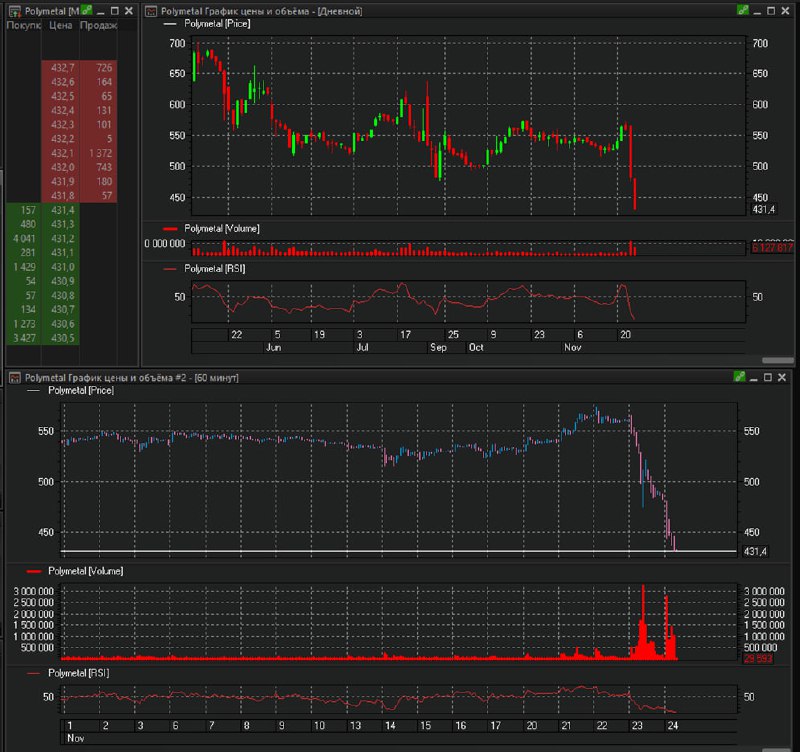Click date 24 on the 60-minute time axis
800x752 pixels.
[x=672, y=725]
